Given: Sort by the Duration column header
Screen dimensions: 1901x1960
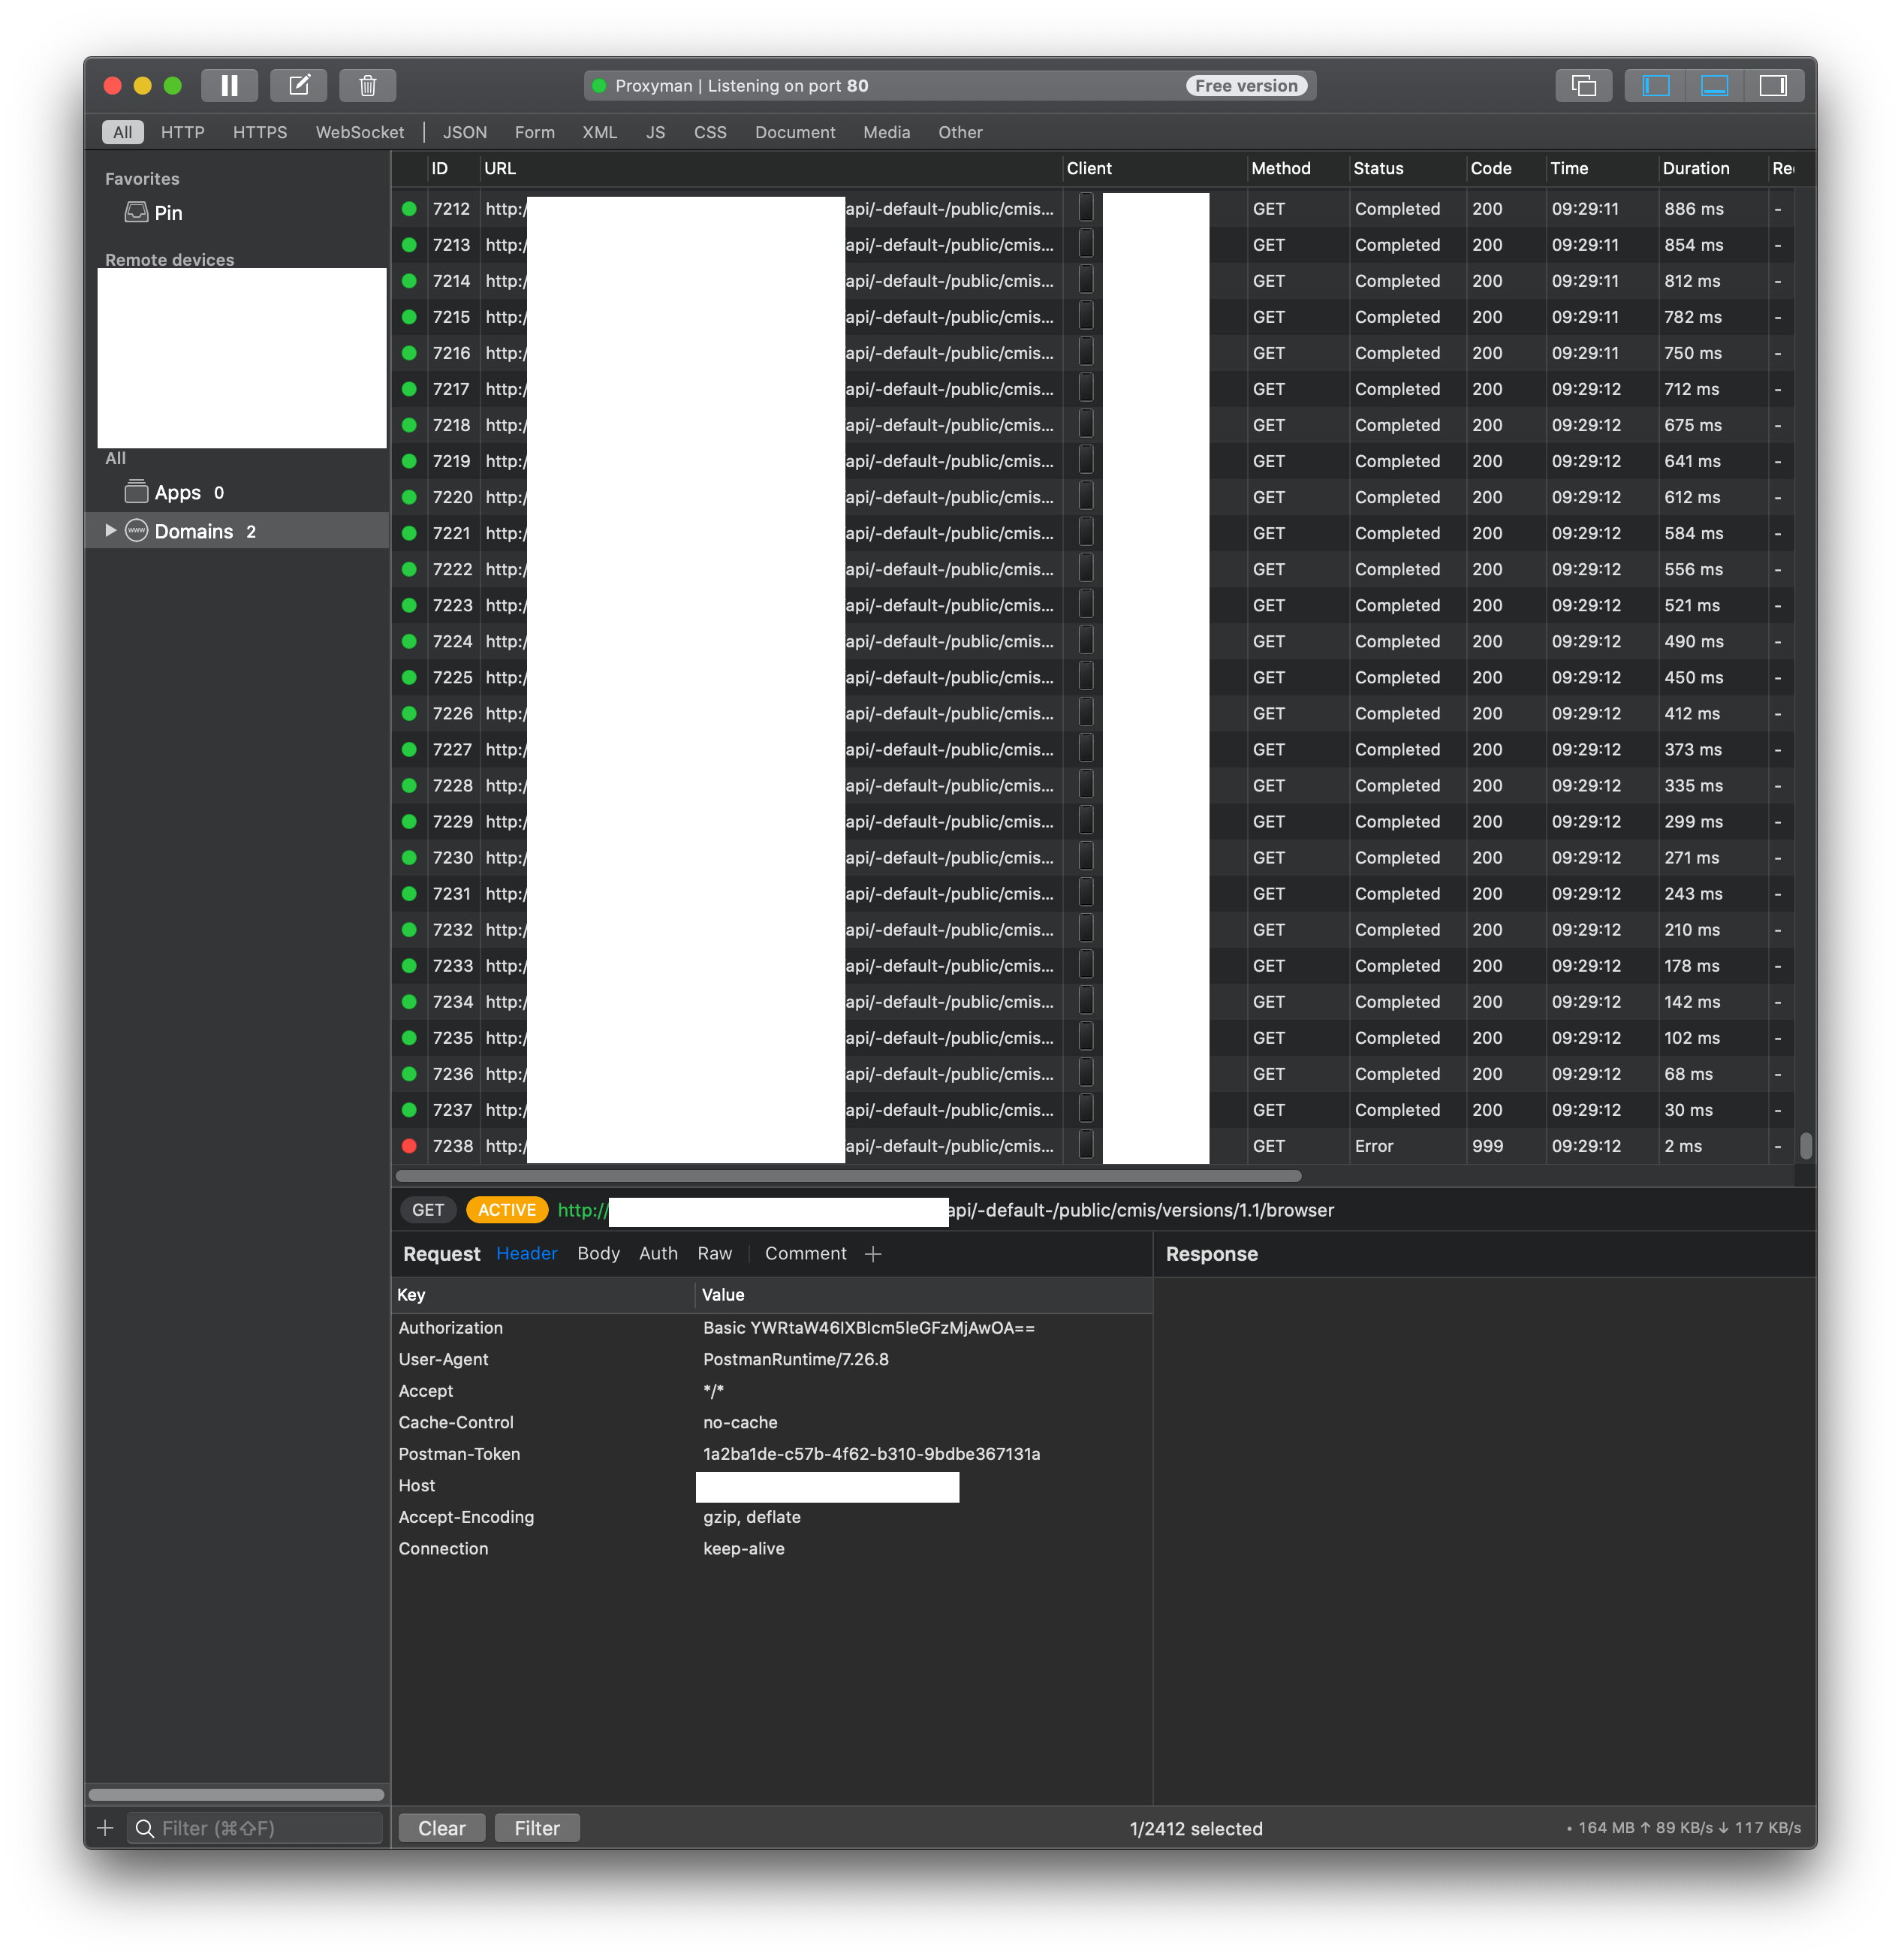Looking at the screenshot, I should (1695, 168).
